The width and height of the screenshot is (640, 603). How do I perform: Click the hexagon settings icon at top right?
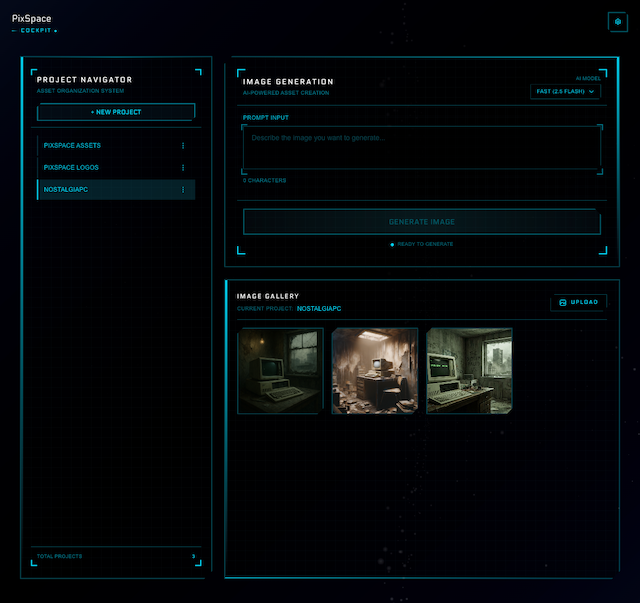pyautogui.click(x=618, y=22)
